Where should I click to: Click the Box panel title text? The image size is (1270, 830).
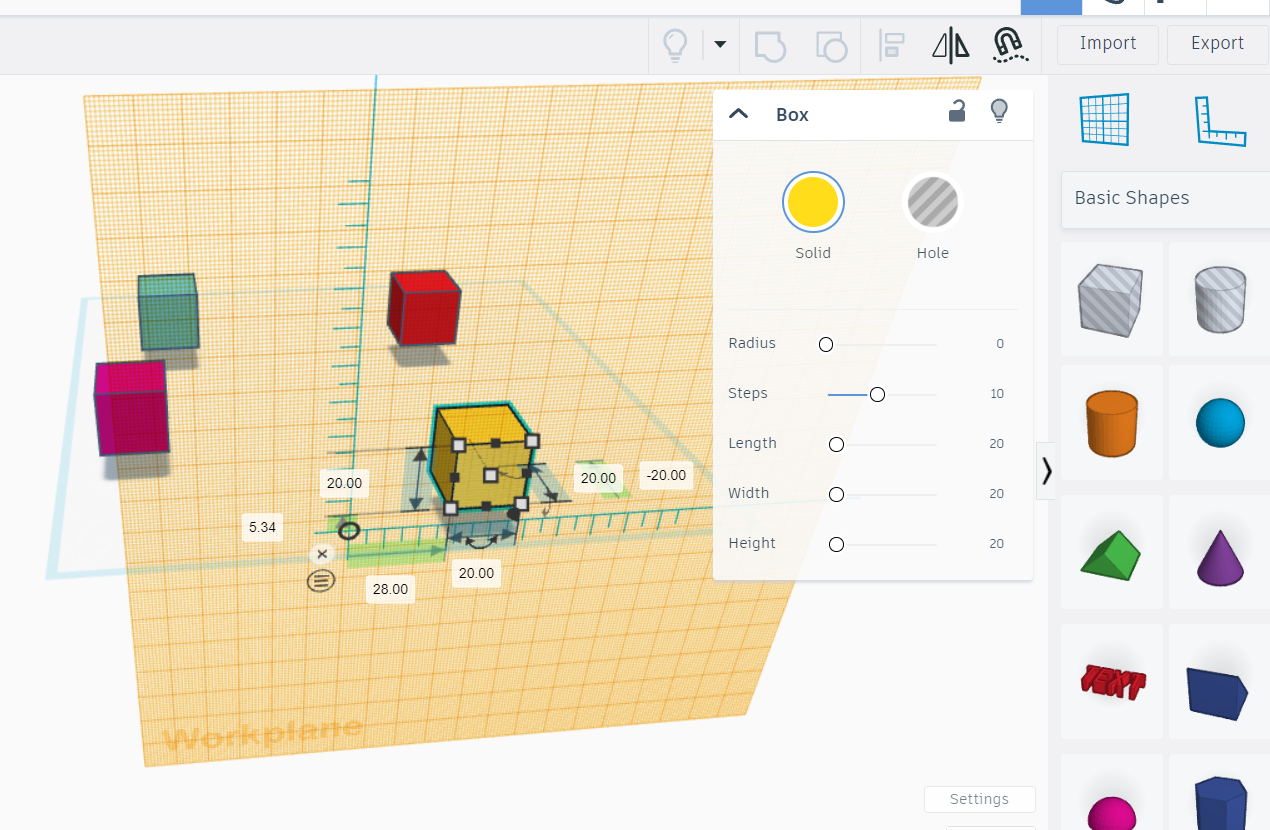click(792, 115)
